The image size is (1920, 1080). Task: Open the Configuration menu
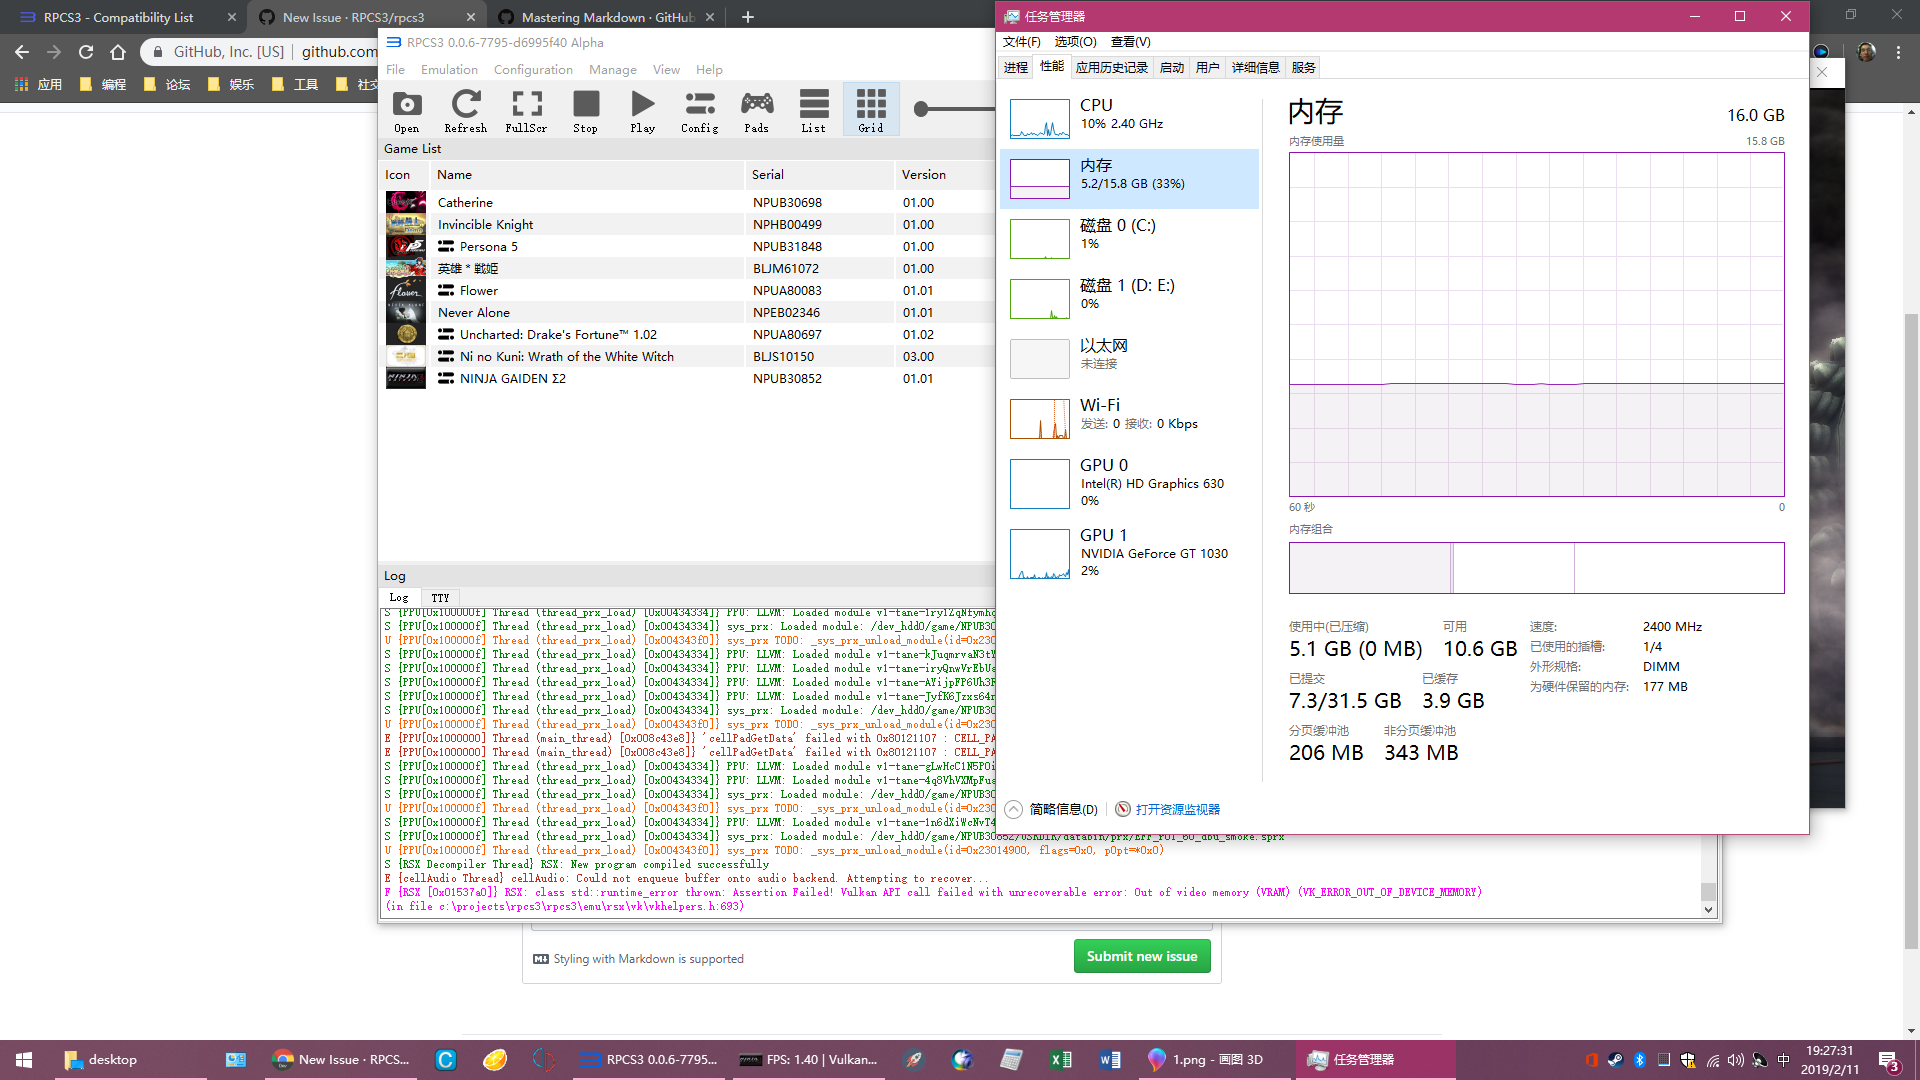click(x=533, y=70)
